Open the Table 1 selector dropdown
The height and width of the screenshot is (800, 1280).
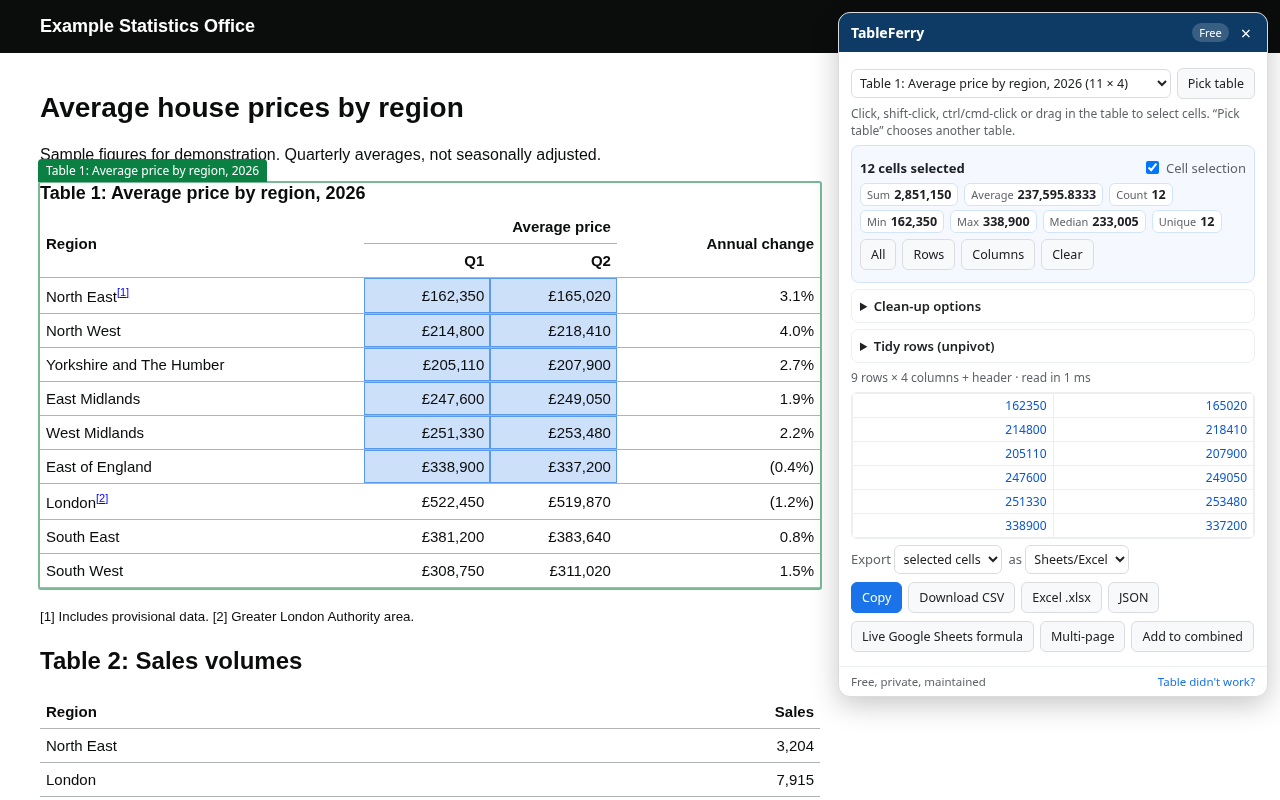(x=1011, y=83)
